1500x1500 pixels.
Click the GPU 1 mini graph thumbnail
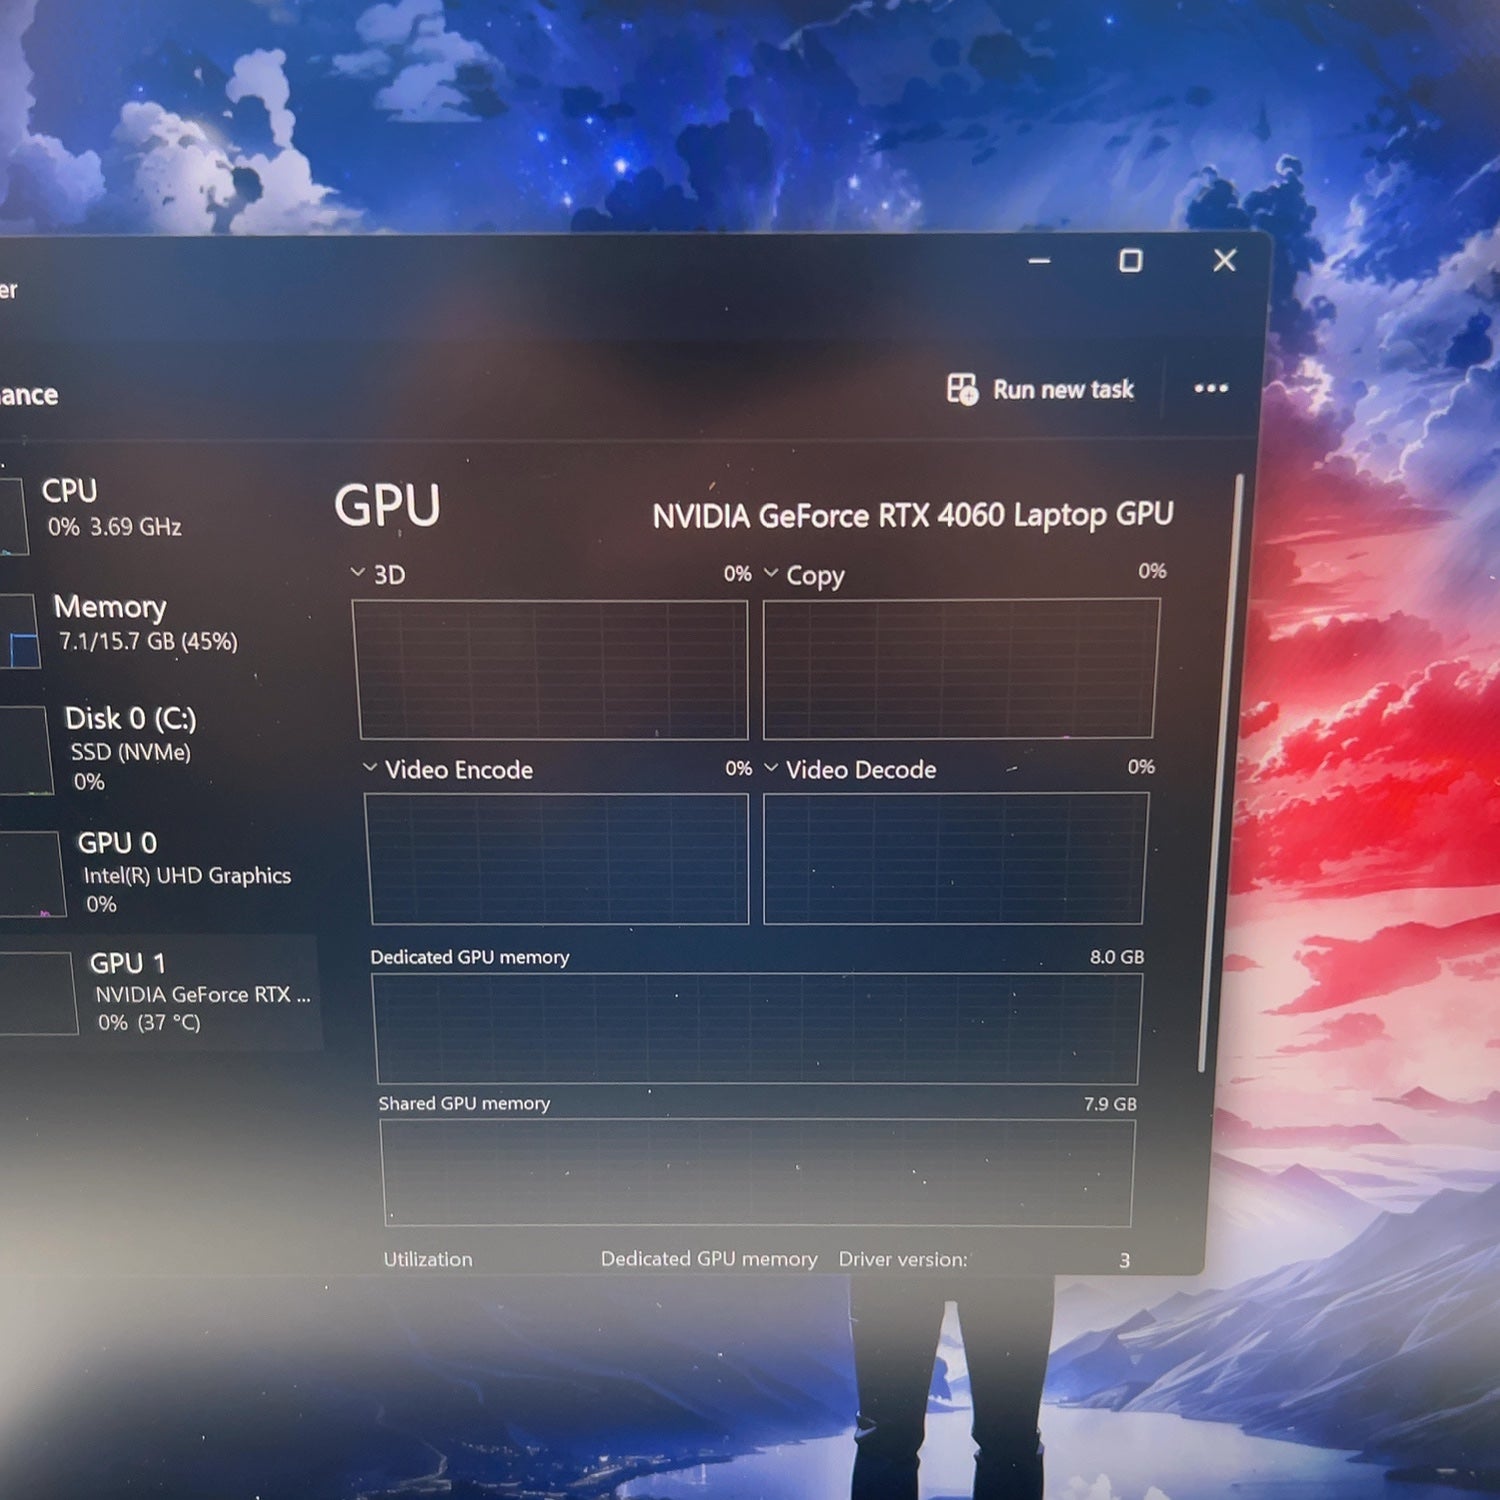click(38, 992)
